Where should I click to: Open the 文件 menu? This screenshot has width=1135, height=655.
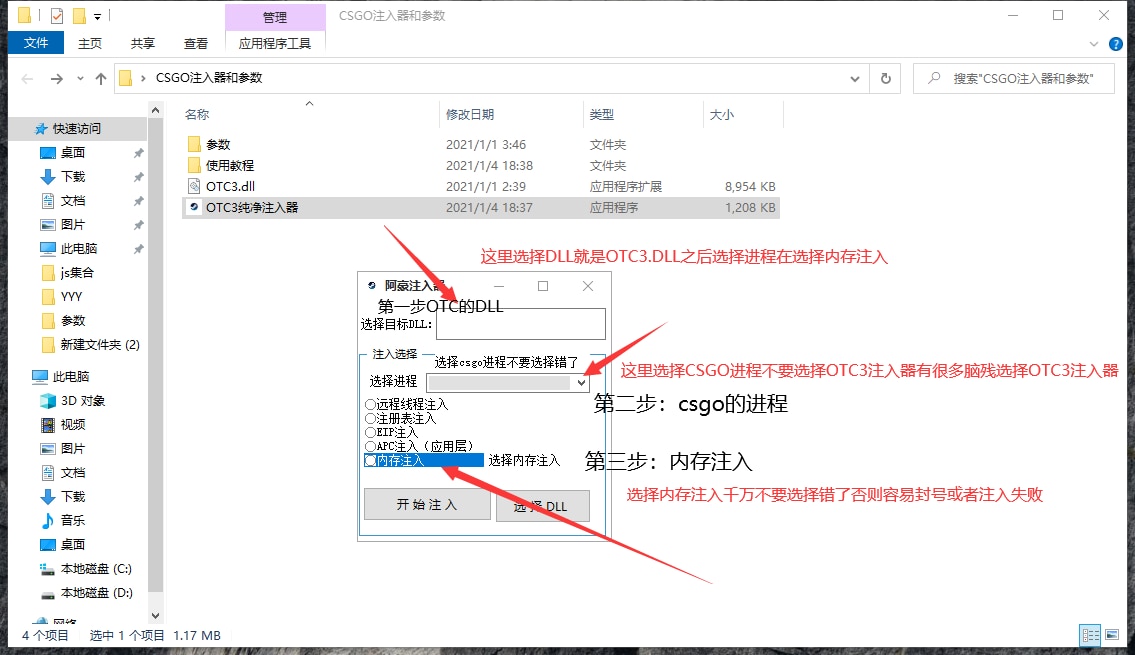coord(35,43)
